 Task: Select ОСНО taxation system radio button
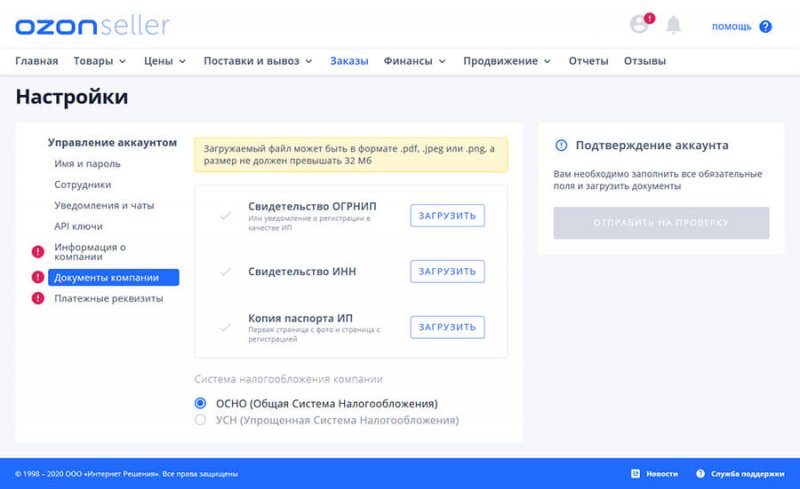coord(201,403)
